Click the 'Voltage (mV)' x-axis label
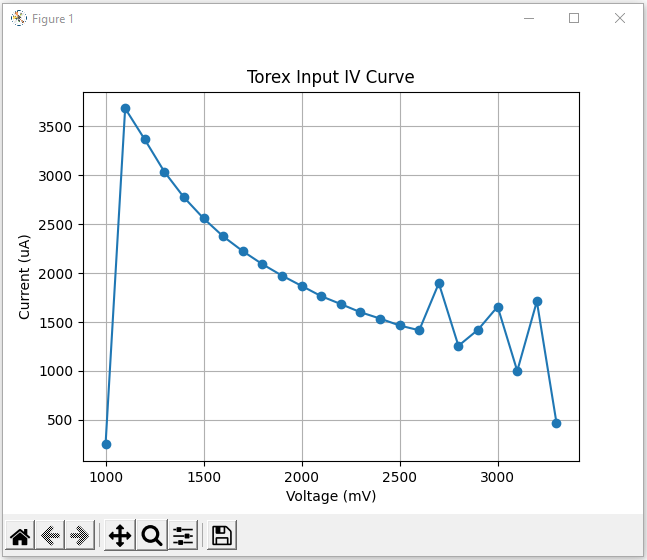The width and height of the screenshot is (647, 560). coord(331,496)
